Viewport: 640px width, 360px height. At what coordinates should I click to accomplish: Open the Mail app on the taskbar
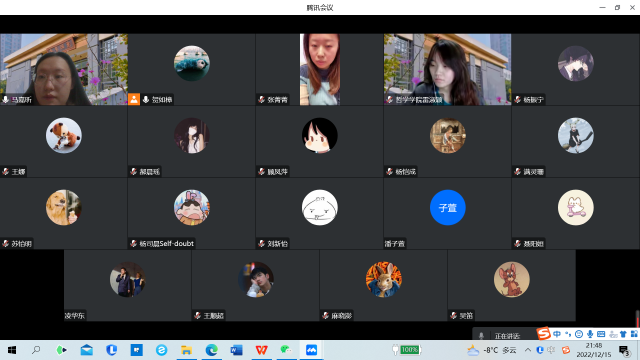87,350
